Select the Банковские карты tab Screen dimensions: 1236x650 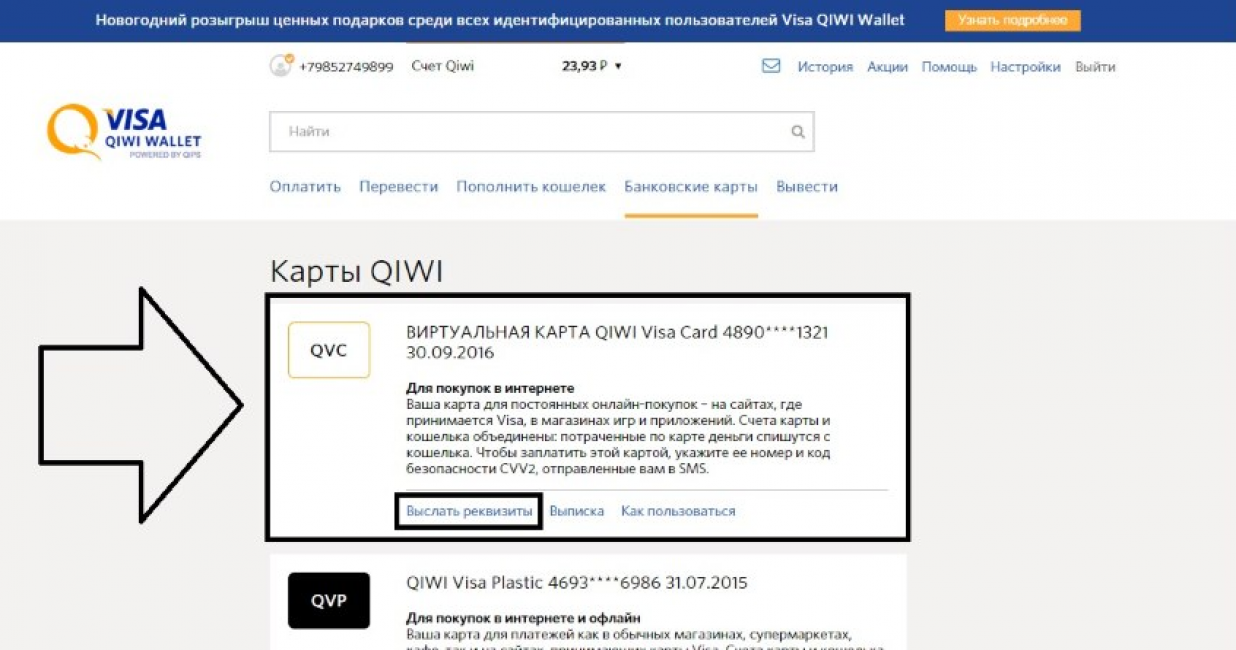[x=691, y=187]
